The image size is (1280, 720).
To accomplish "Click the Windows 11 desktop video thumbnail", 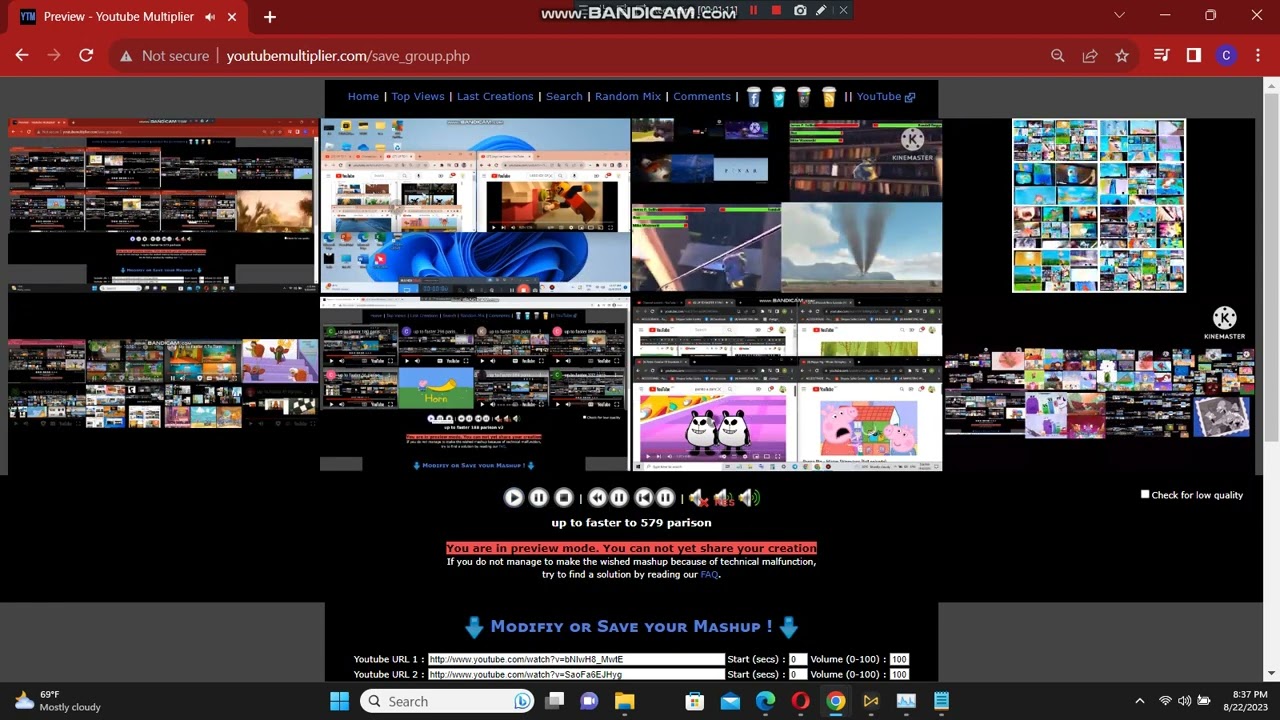I will point(475,206).
